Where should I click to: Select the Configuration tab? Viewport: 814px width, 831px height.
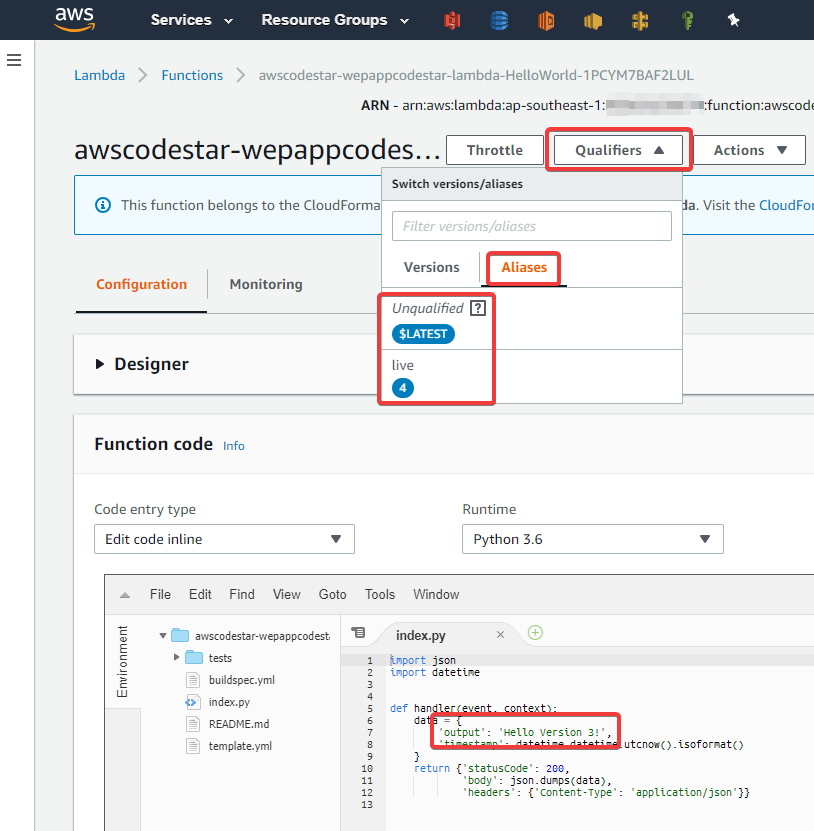tap(141, 285)
